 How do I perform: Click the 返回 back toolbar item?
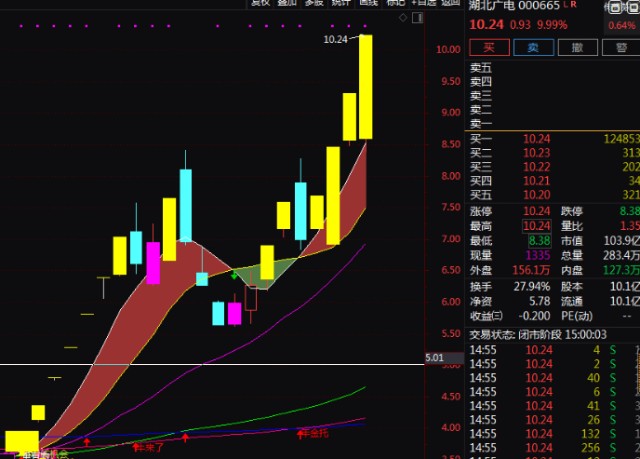(x=451, y=3)
